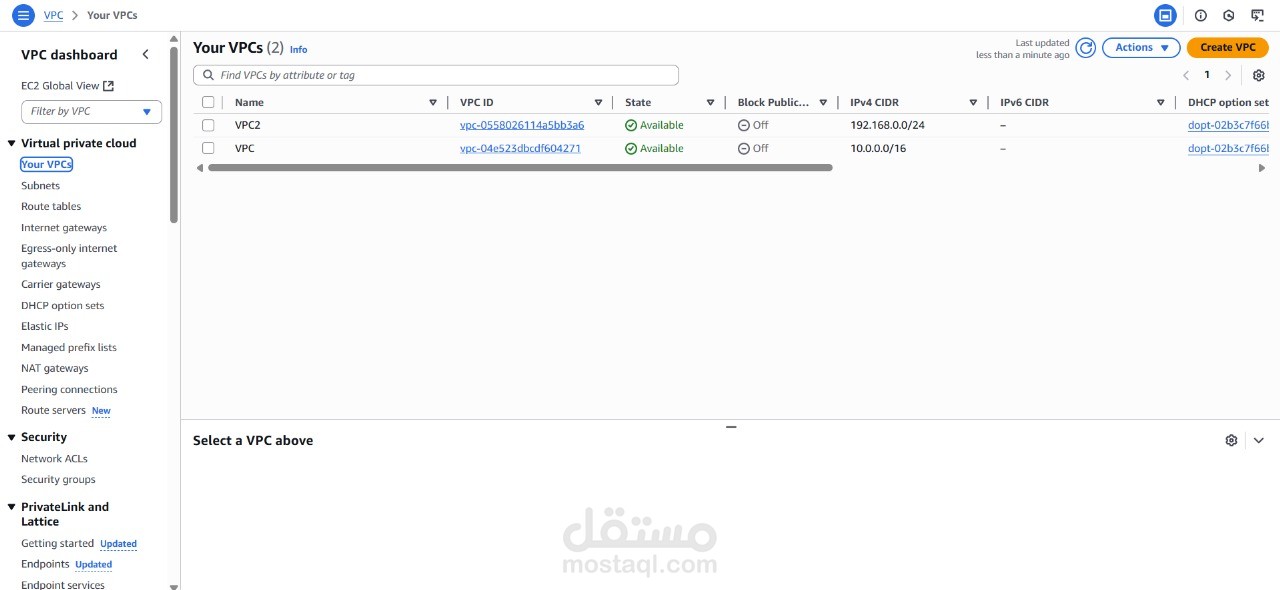Select all VPCs header checkbox
This screenshot has width=1280, height=590.
pyautogui.click(x=208, y=102)
